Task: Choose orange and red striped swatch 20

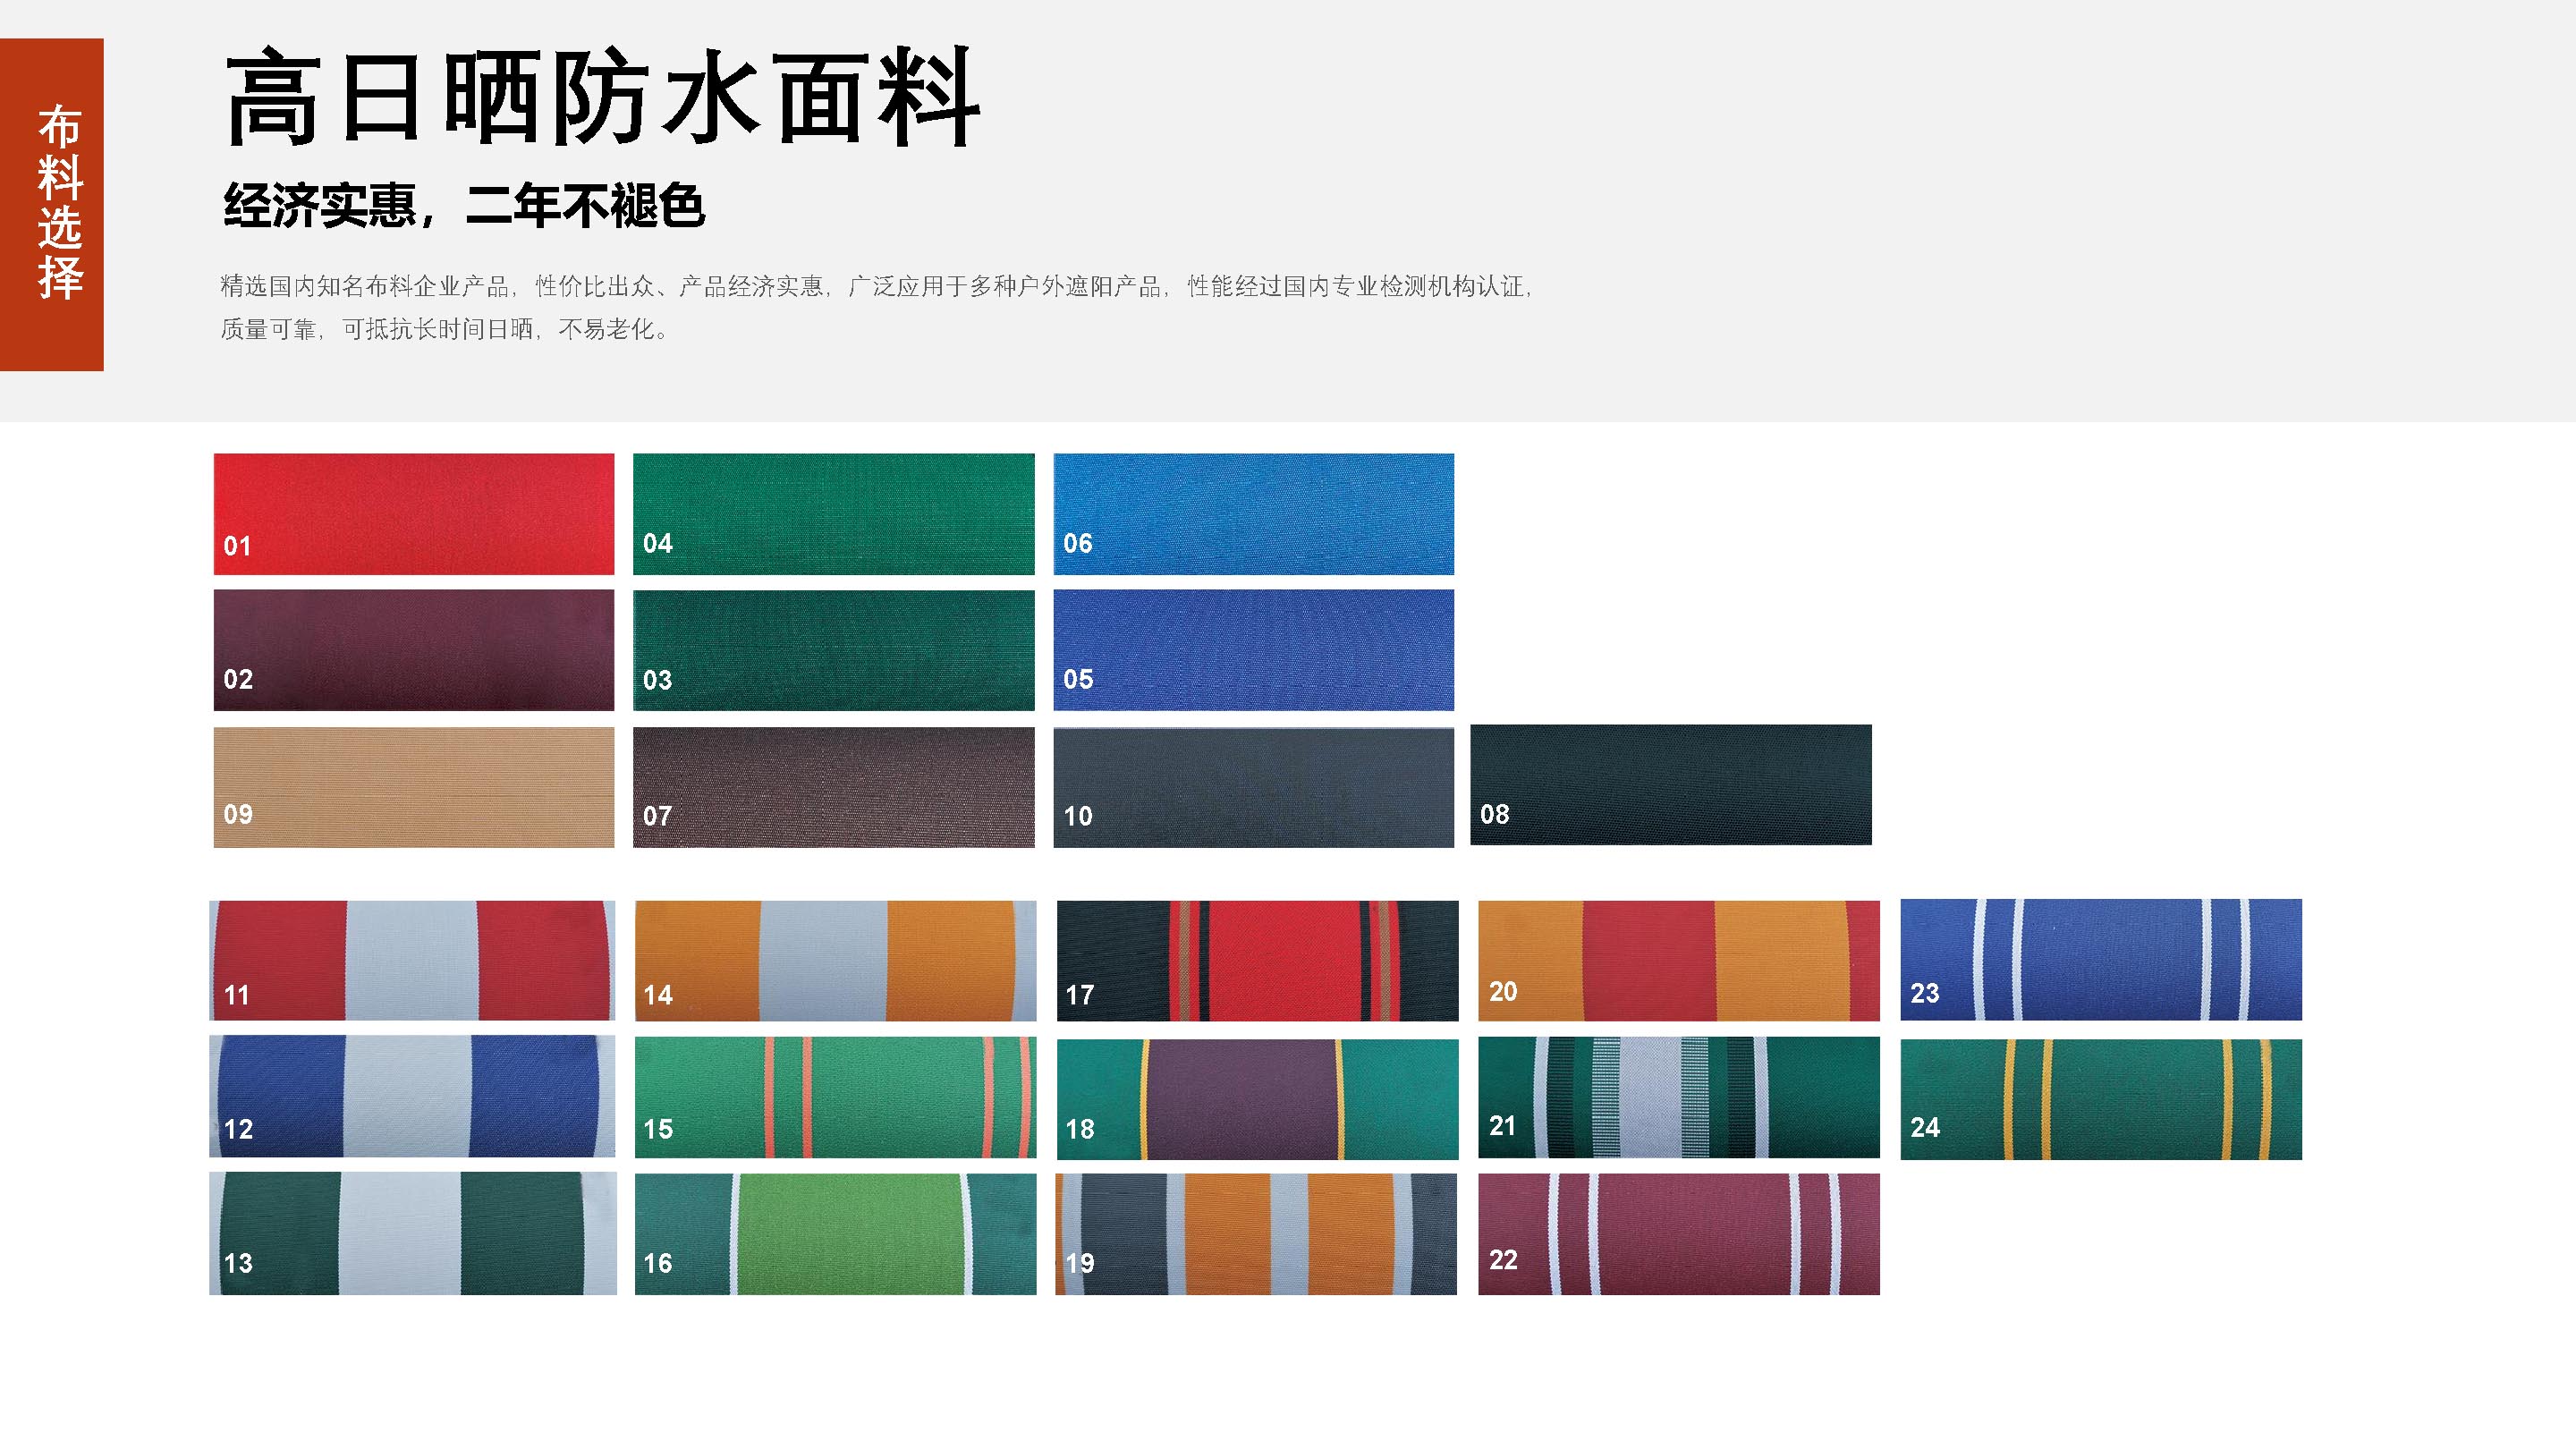Action: coord(1678,960)
